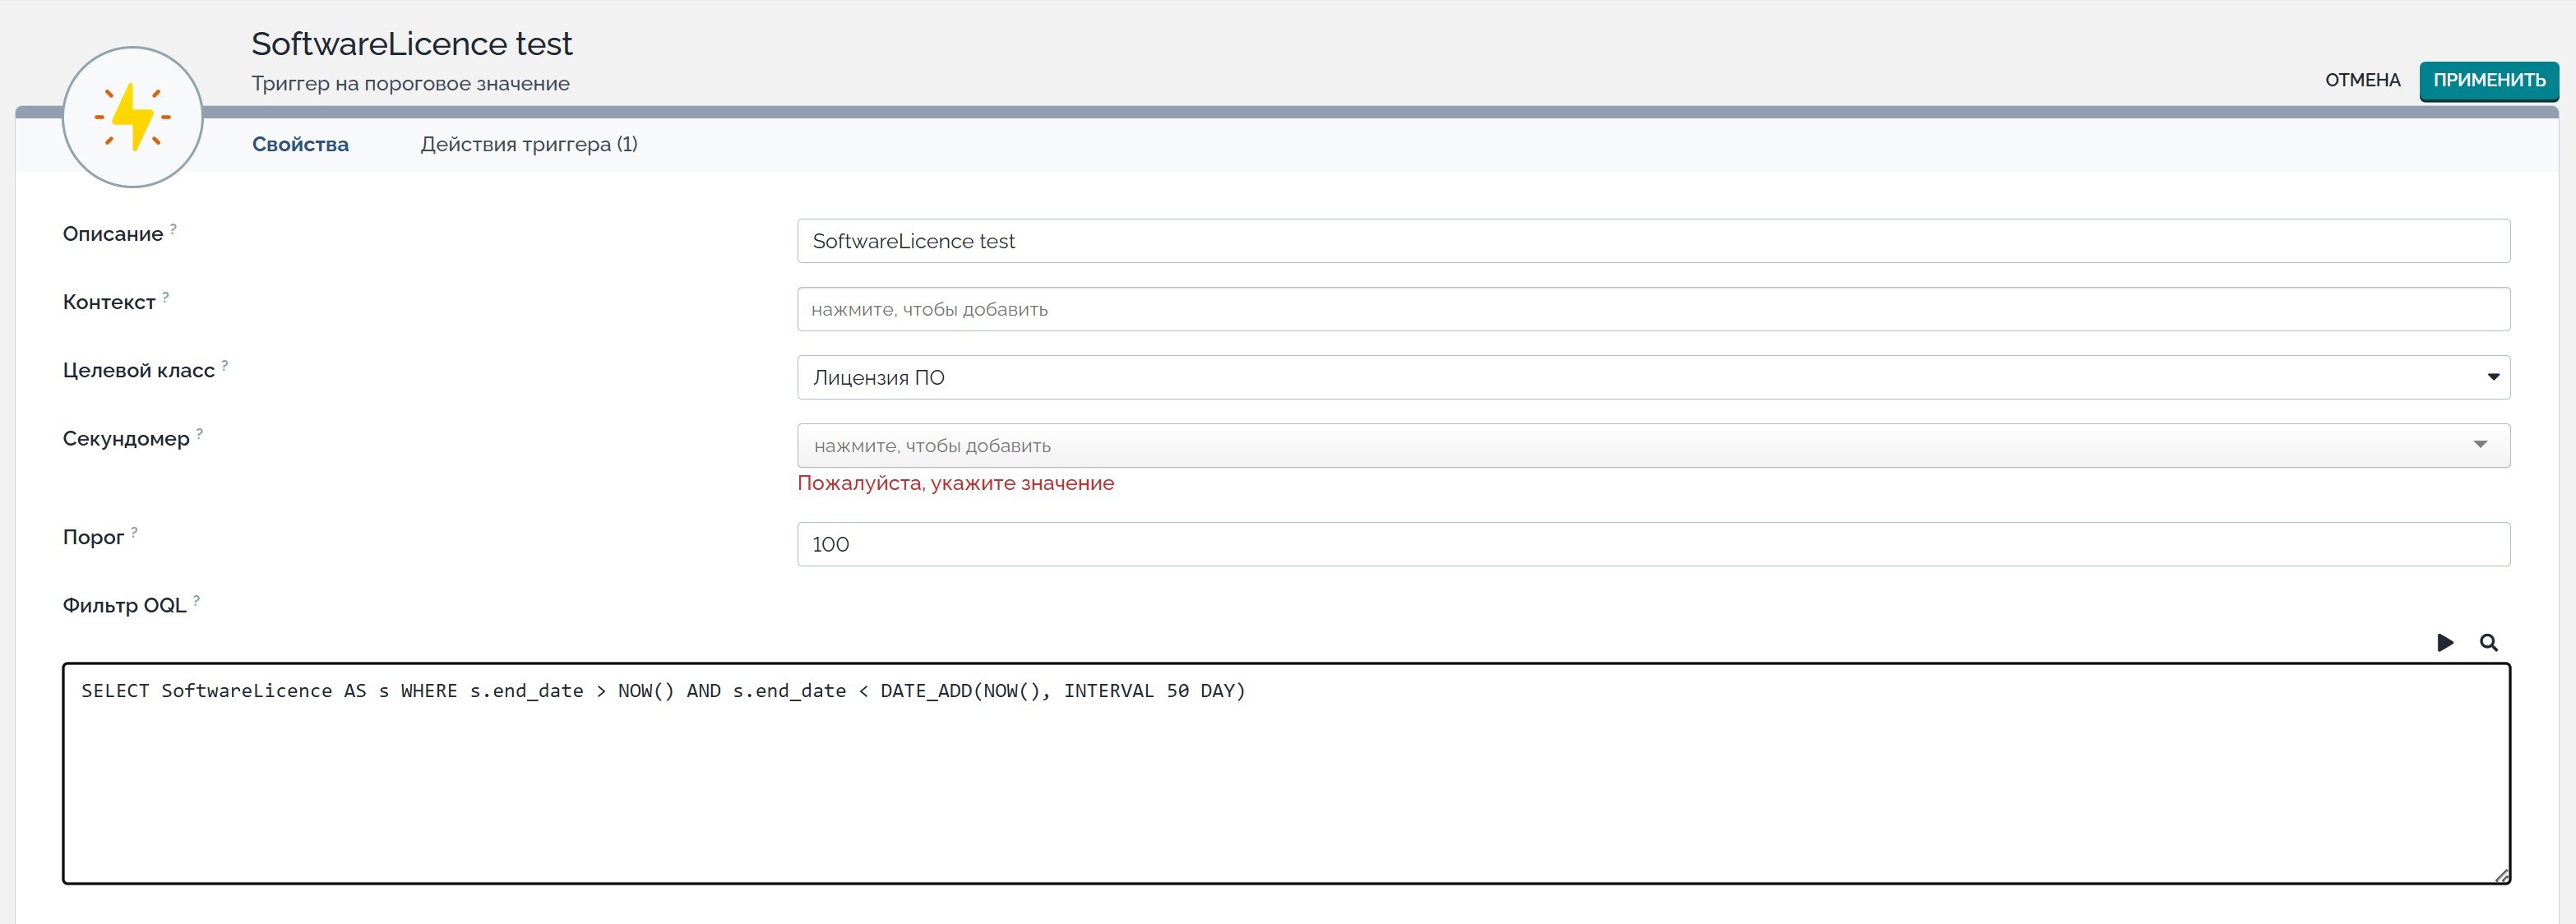Click the Порог label
Screen dimensions: 2576x924
point(93,537)
